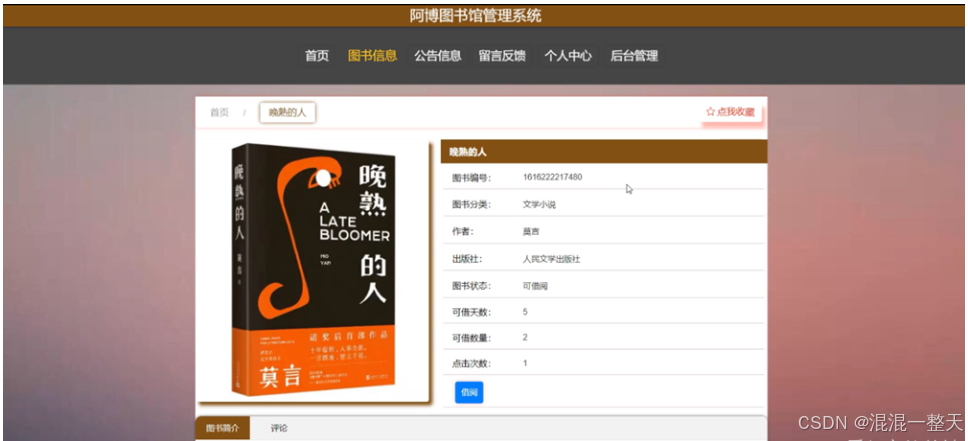Click the publisher value 人民文学出版社
The image size is (968, 441).
click(x=551, y=259)
